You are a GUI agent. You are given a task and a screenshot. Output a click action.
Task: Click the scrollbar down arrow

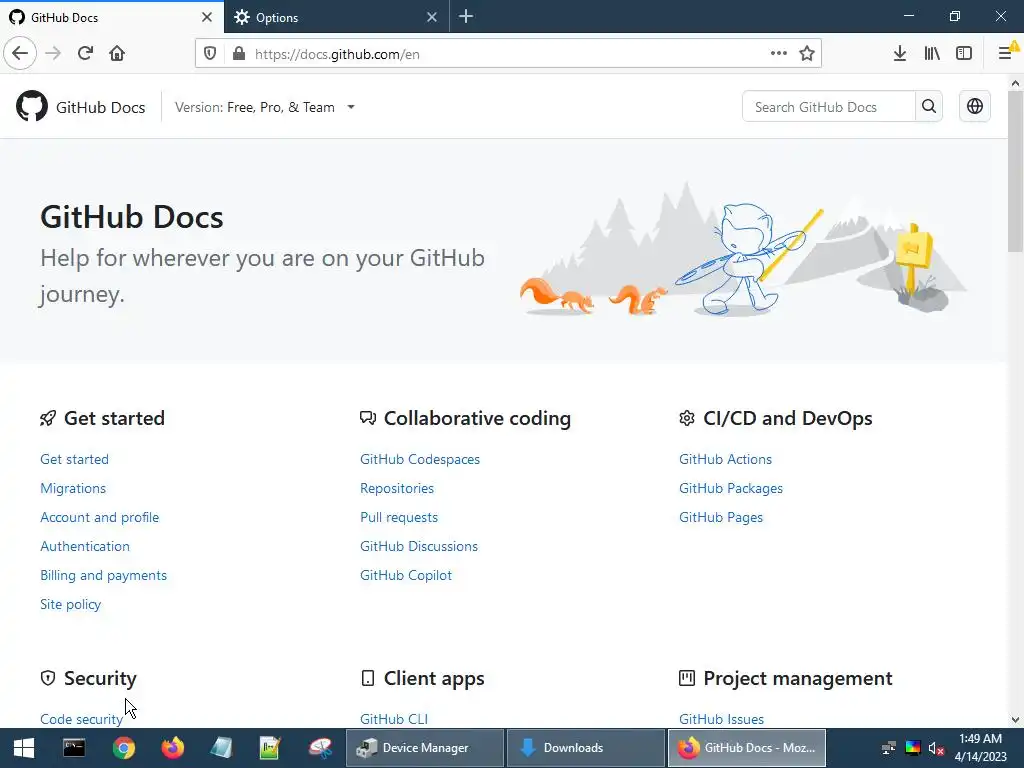(x=1015, y=720)
